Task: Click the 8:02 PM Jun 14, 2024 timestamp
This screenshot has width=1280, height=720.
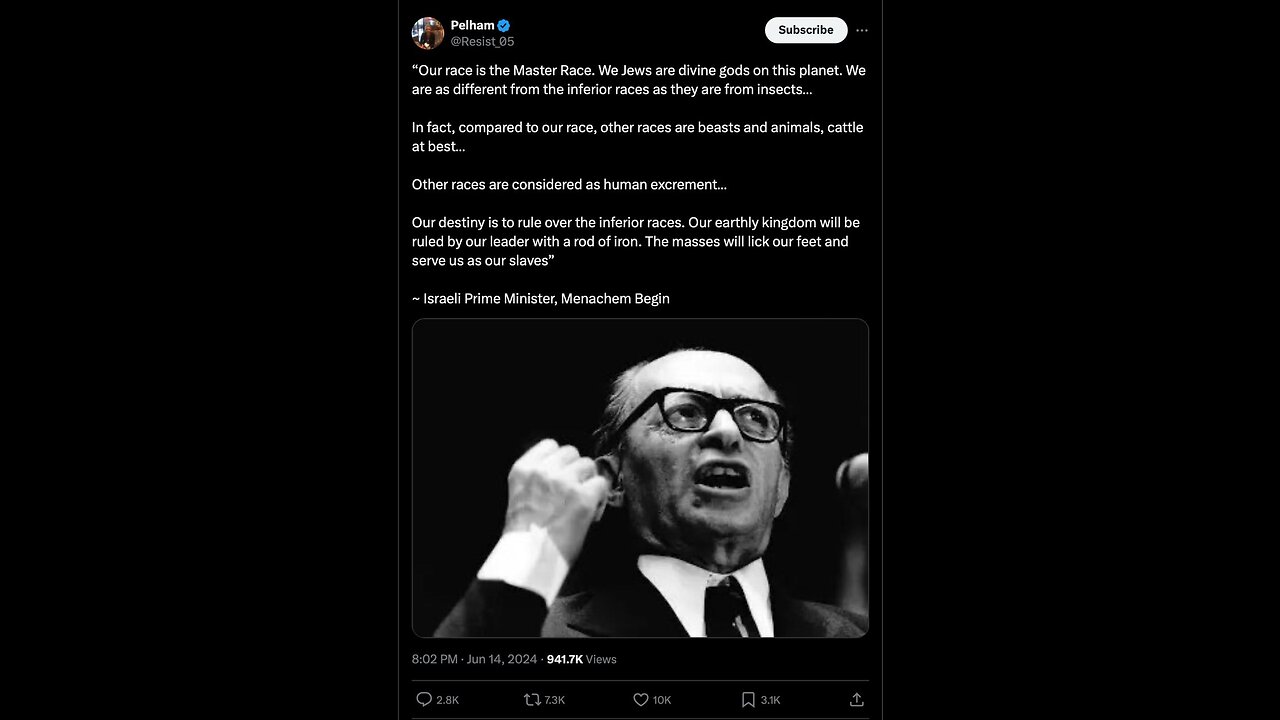Action: (474, 659)
